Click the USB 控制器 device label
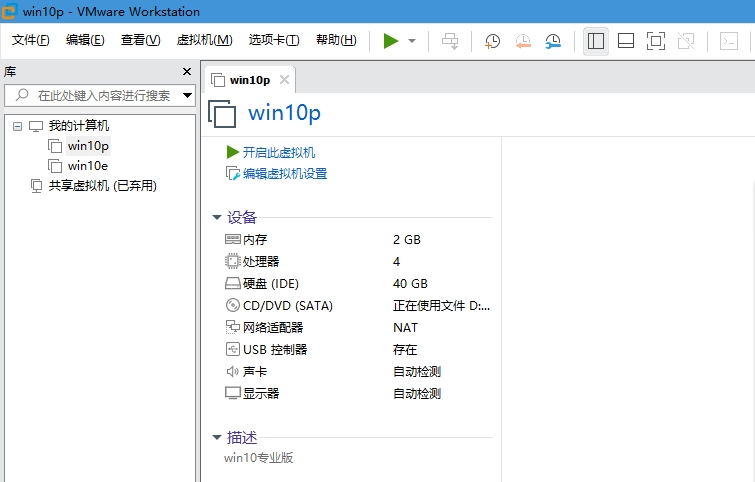755x482 pixels. click(x=275, y=350)
